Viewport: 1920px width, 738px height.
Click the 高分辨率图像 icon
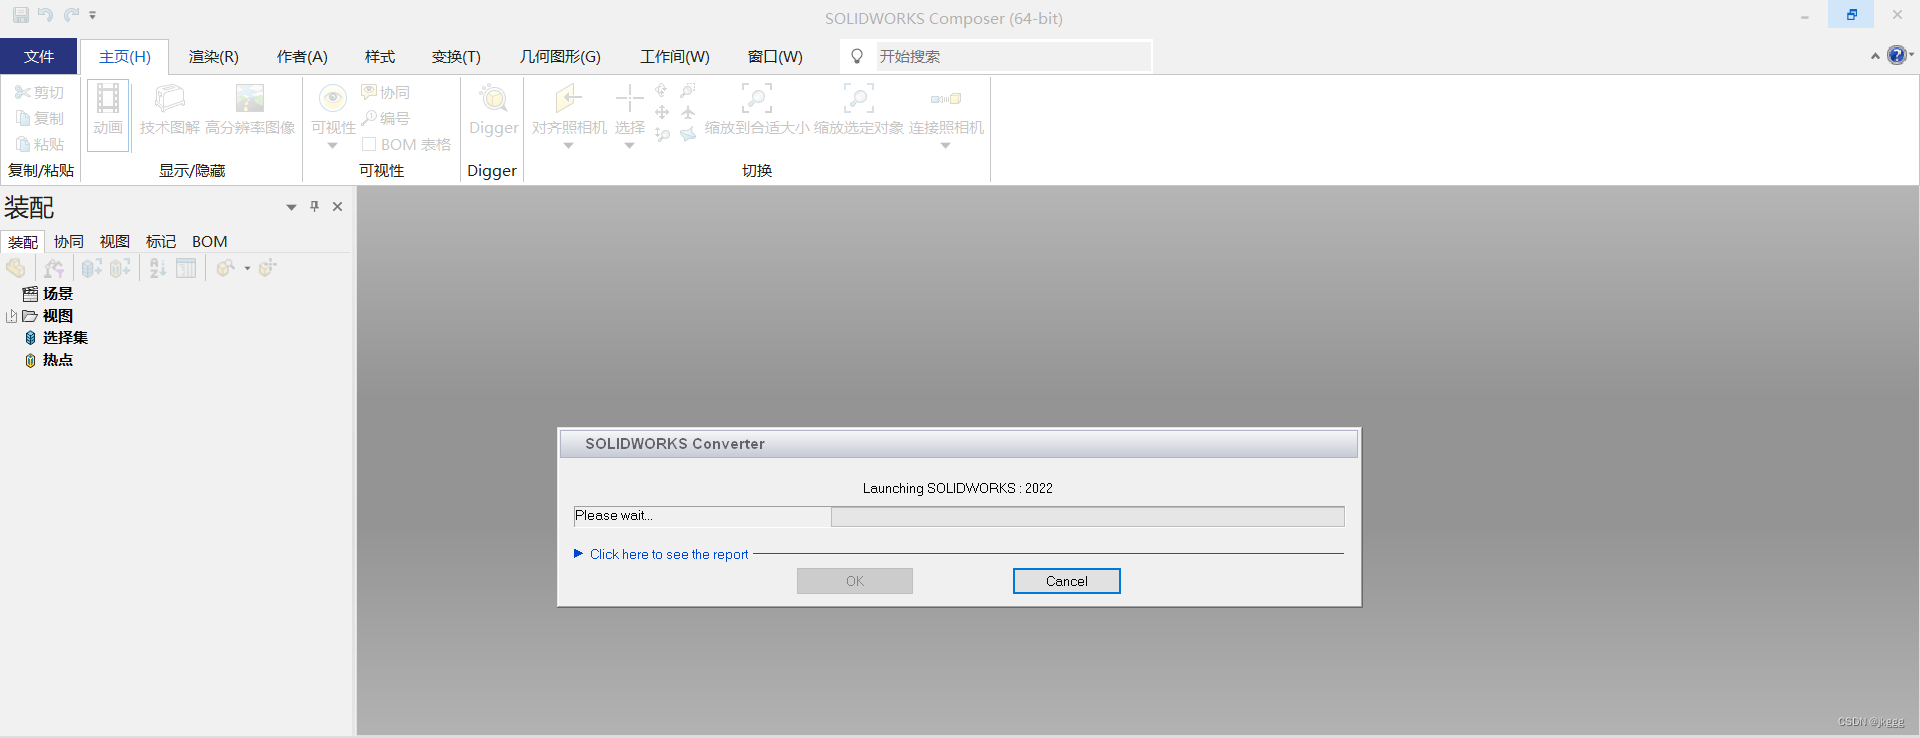point(250,98)
